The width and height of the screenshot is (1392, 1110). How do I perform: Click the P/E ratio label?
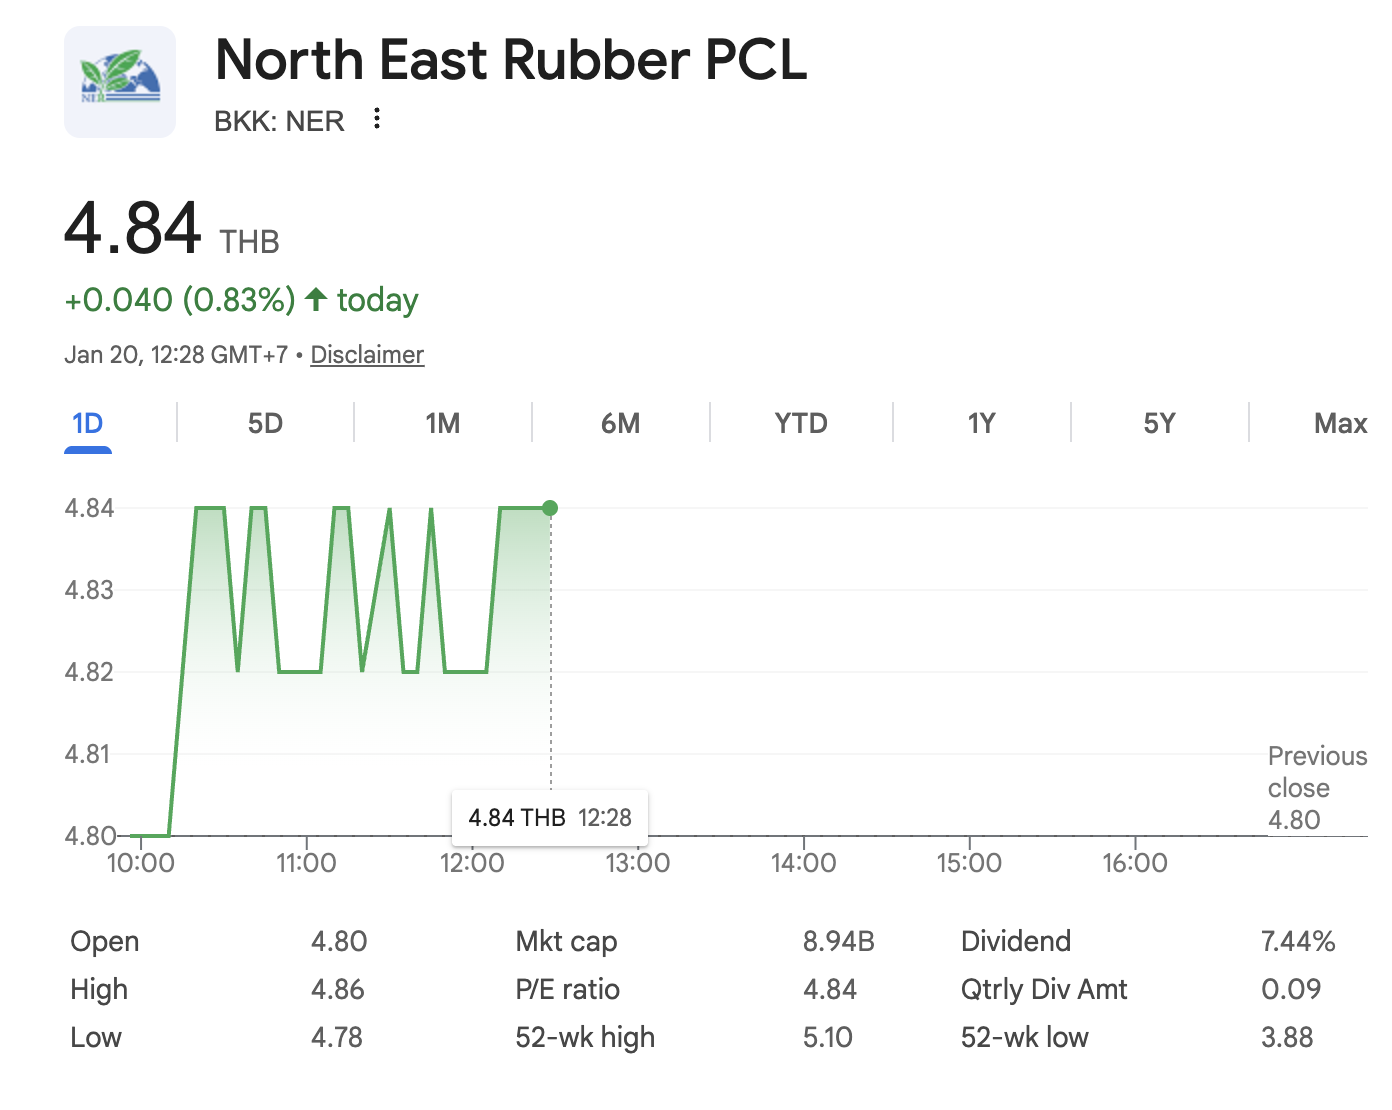(x=567, y=989)
